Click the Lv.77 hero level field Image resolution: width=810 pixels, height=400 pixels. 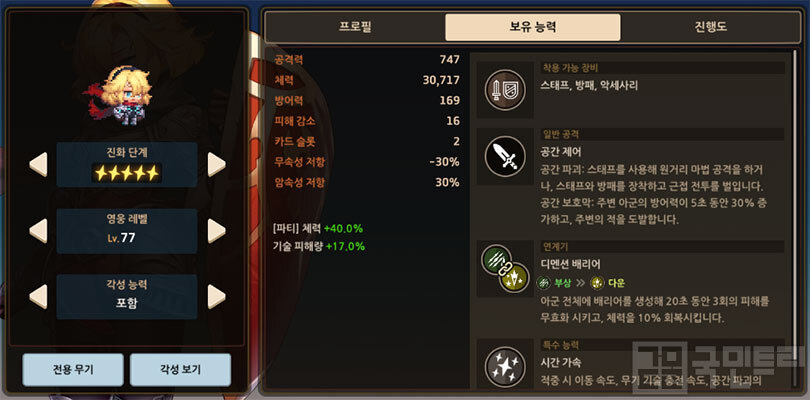point(127,231)
